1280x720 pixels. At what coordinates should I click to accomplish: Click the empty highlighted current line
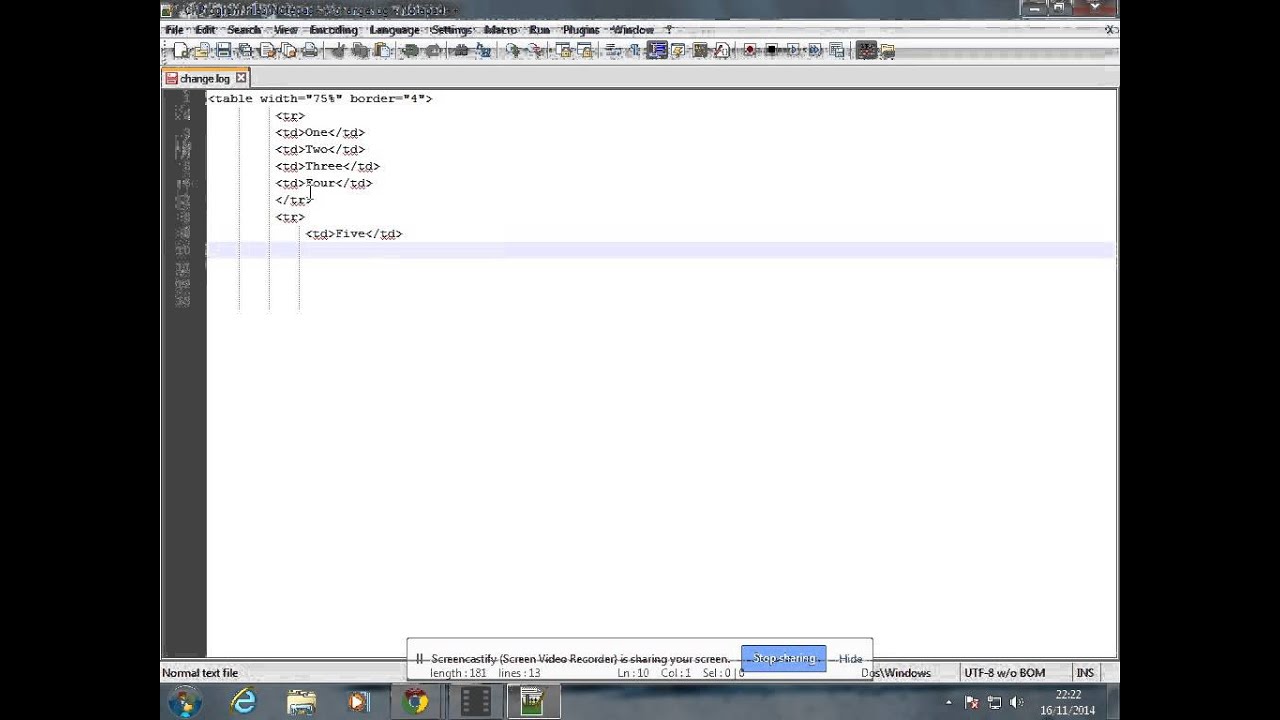pyautogui.click(x=661, y=250)
